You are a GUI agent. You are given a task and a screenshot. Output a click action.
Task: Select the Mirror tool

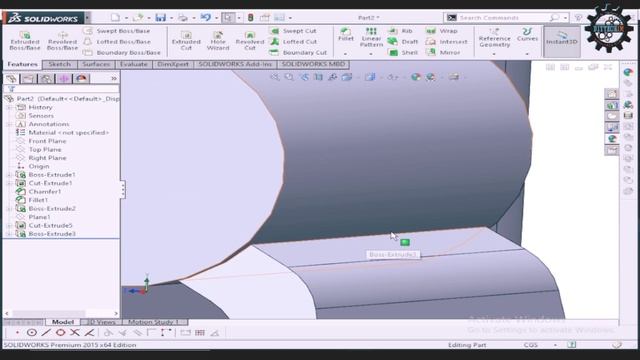[x=443, y=53]
